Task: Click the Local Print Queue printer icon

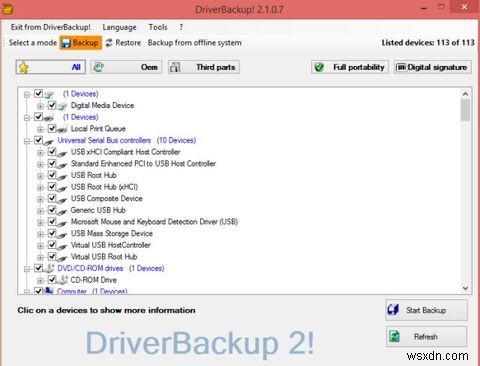Action: [62, 129]
